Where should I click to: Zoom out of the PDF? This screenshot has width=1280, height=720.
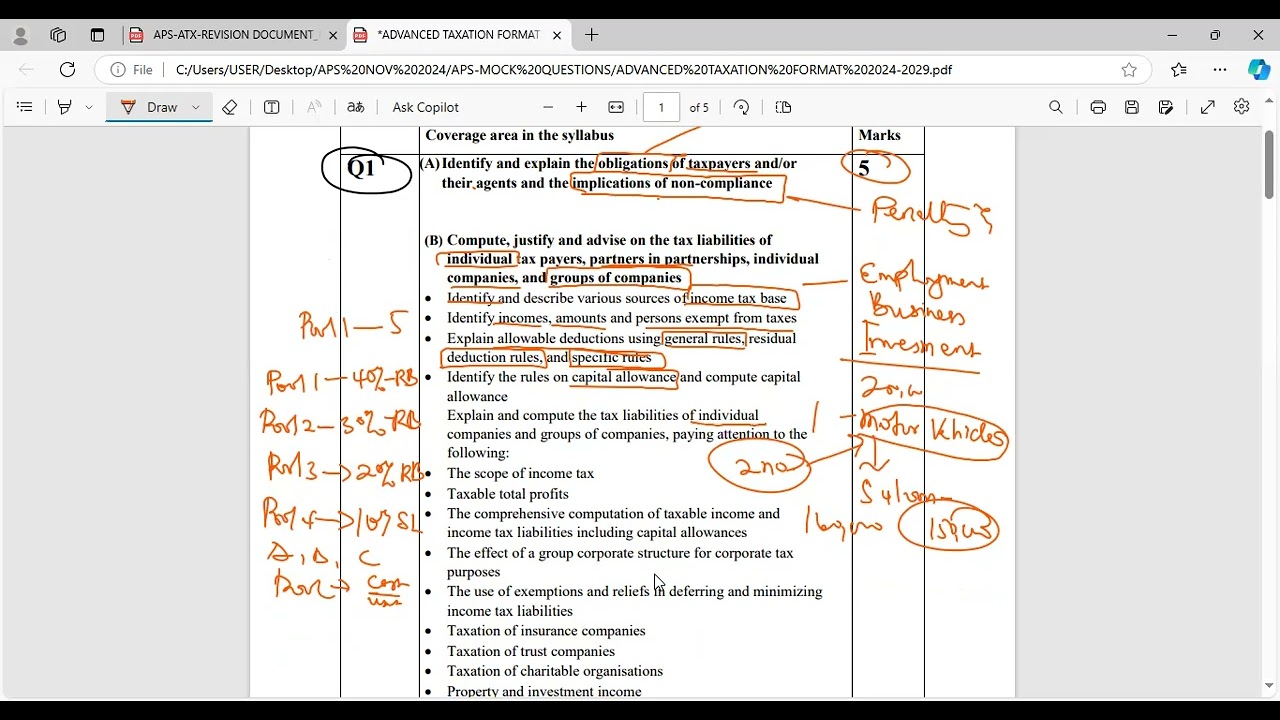coord(548,107)
